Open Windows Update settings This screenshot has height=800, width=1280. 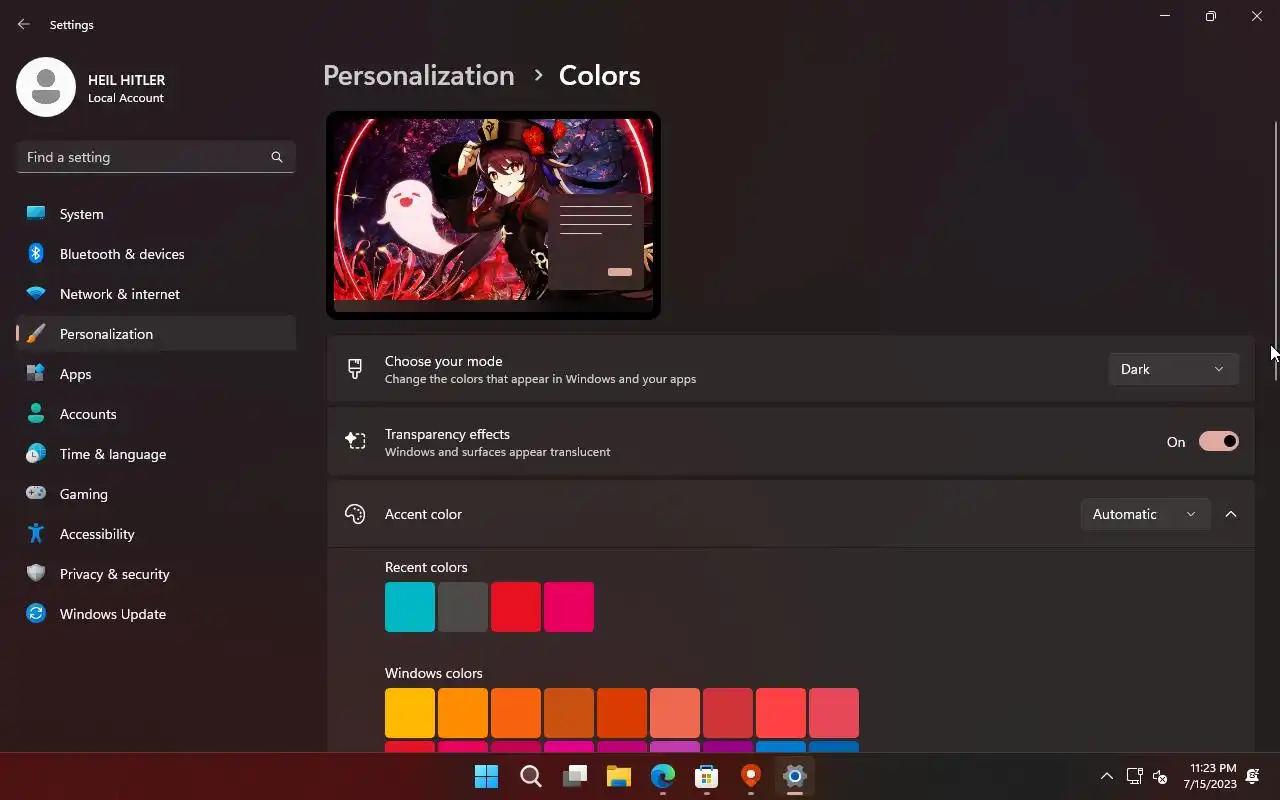(x=155, y=614)
